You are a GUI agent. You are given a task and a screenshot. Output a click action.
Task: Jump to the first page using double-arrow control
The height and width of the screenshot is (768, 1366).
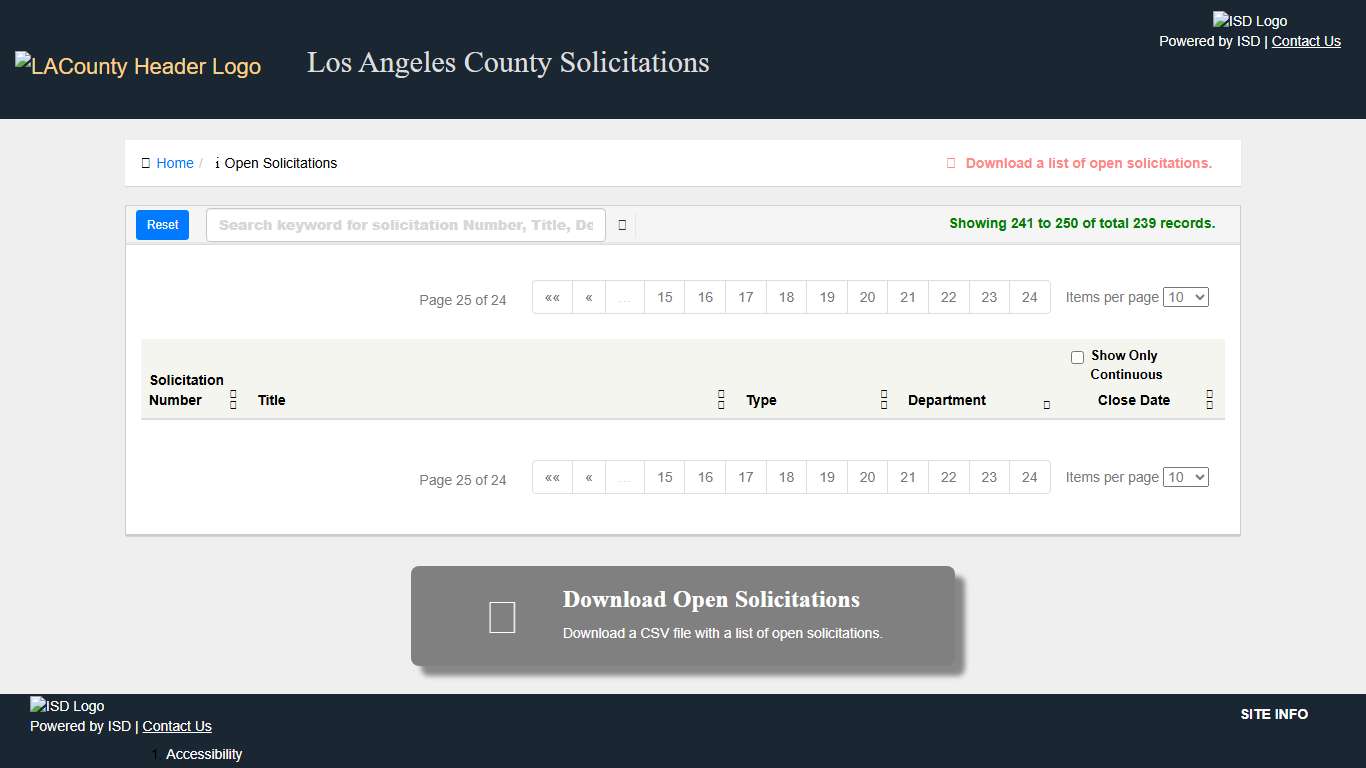point(552,297)
